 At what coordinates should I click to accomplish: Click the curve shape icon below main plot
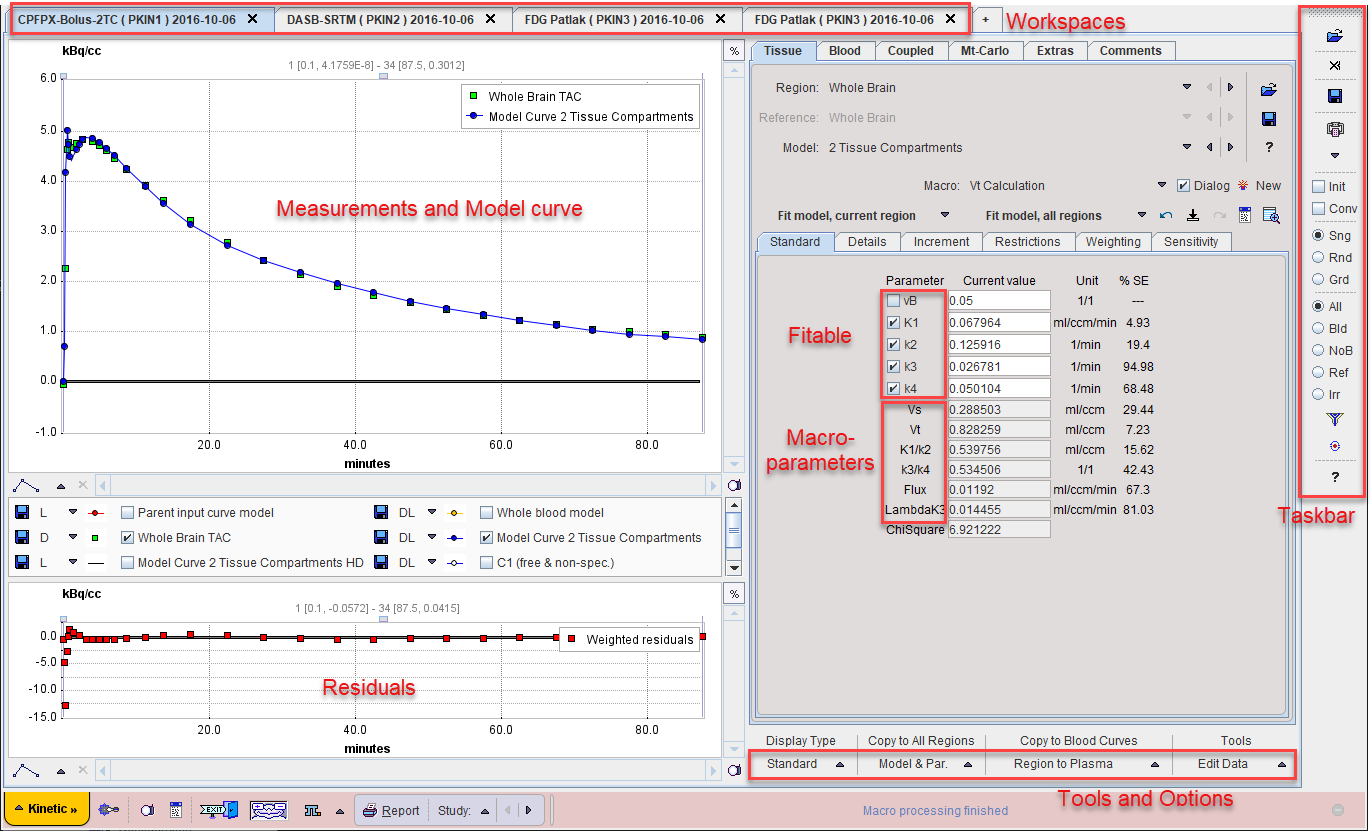click(26, 486)
